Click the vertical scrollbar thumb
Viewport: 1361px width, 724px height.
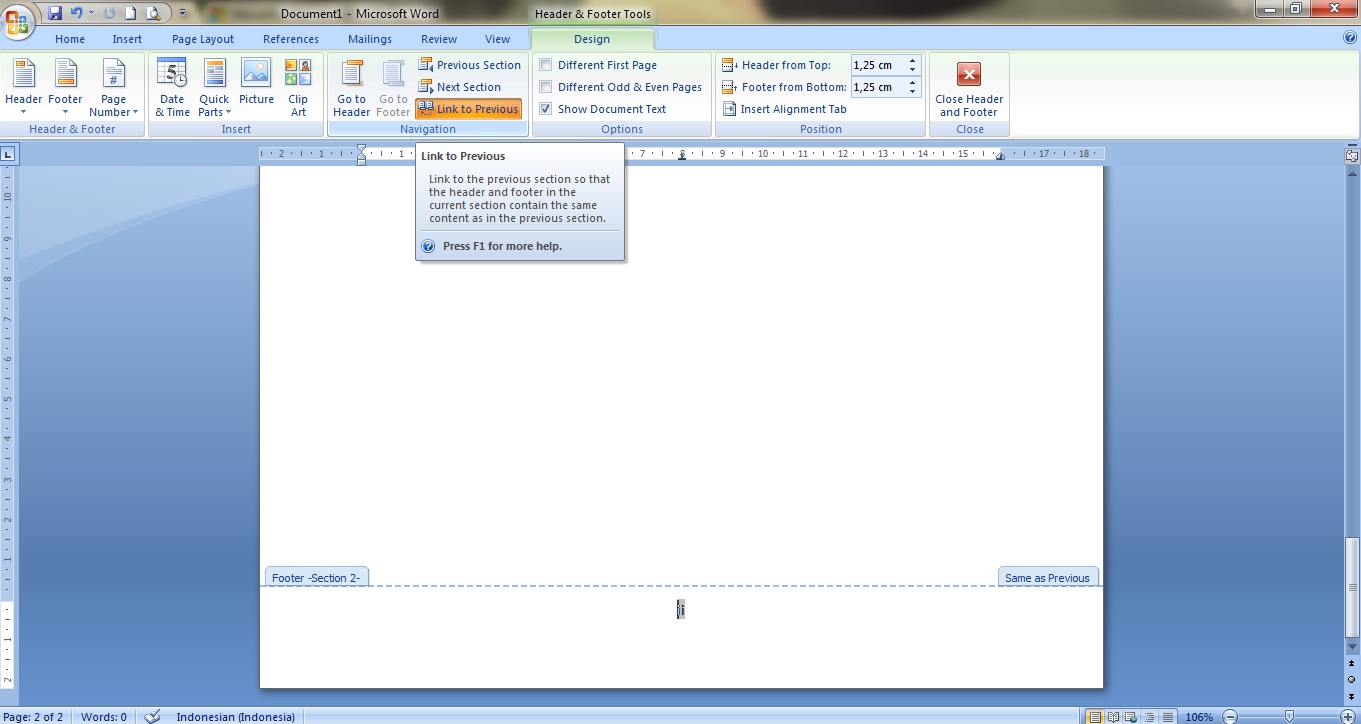coord(1352,587)
